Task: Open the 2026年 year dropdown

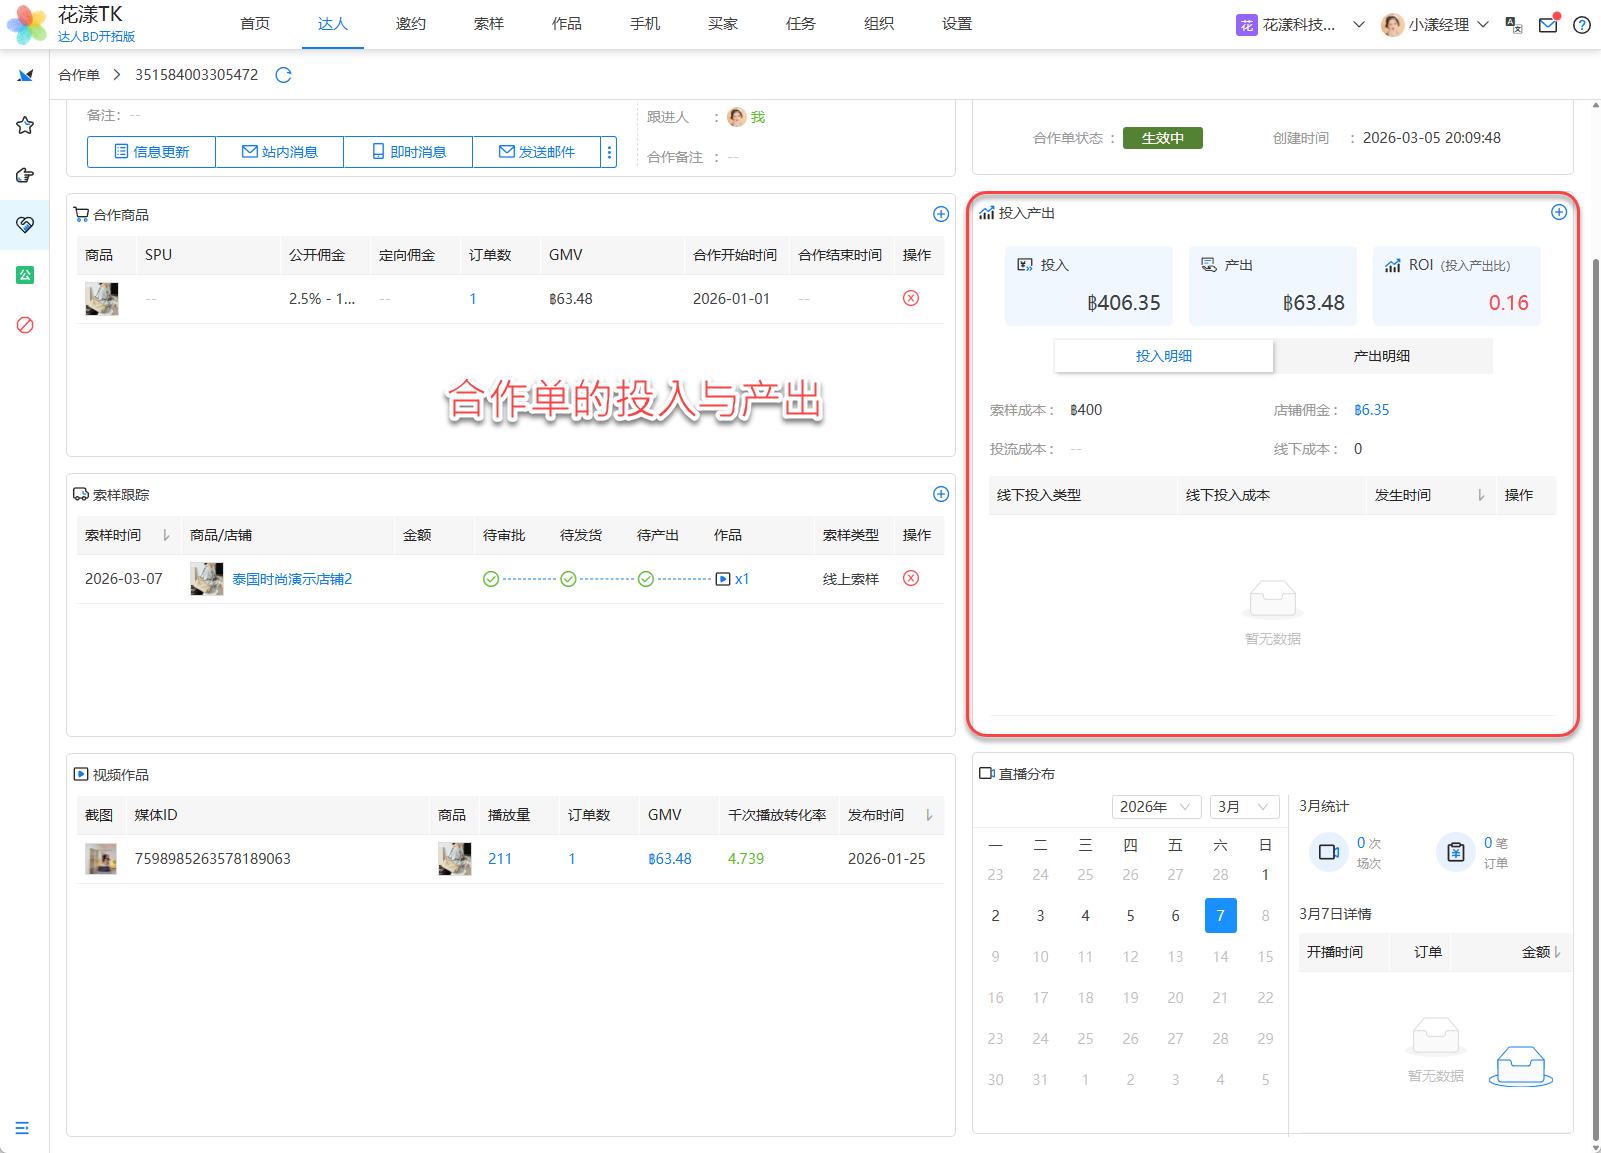Action: pyautogui.click(x=1156, y=807)
